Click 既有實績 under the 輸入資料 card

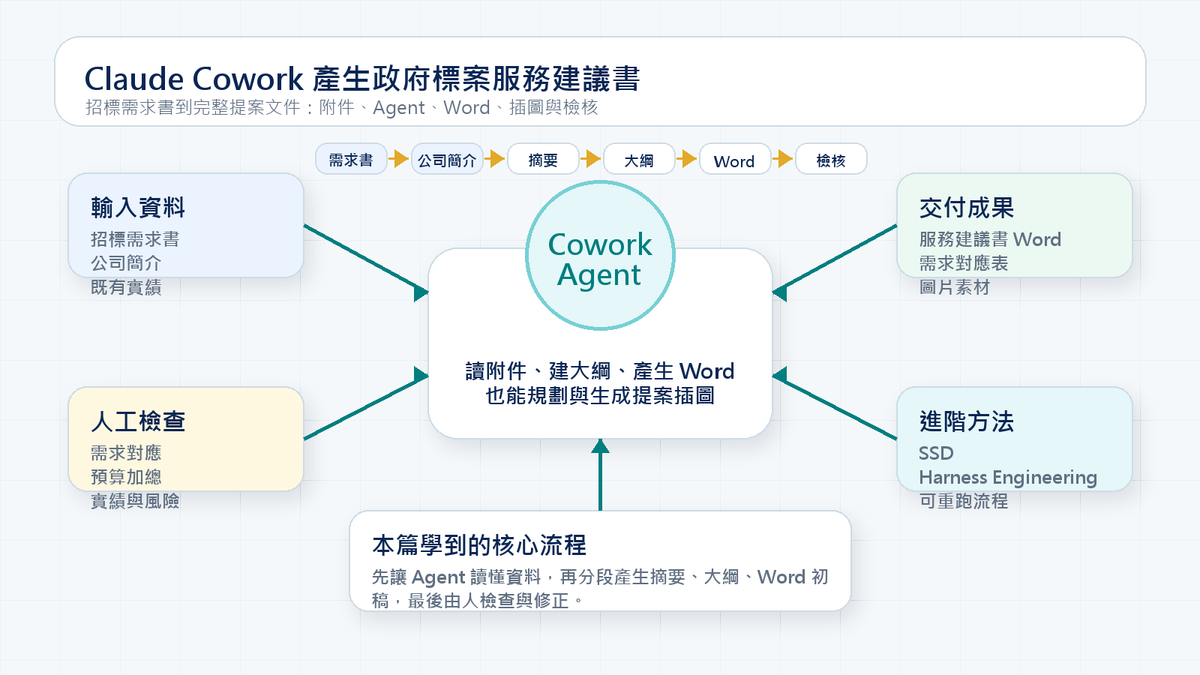(126, 288)
